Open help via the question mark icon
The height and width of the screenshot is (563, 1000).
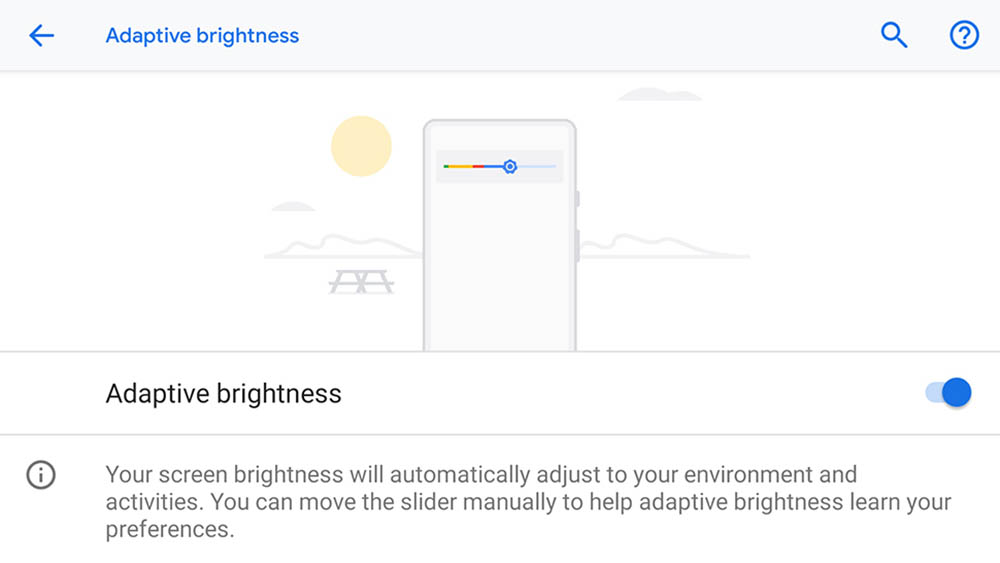pos(963,36)
